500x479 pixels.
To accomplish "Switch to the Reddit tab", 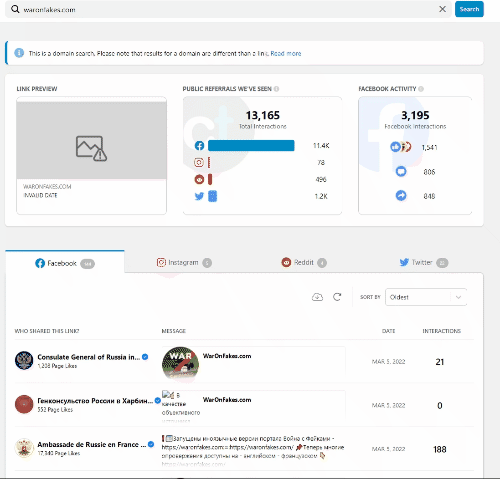I will (x=304, y=263).
